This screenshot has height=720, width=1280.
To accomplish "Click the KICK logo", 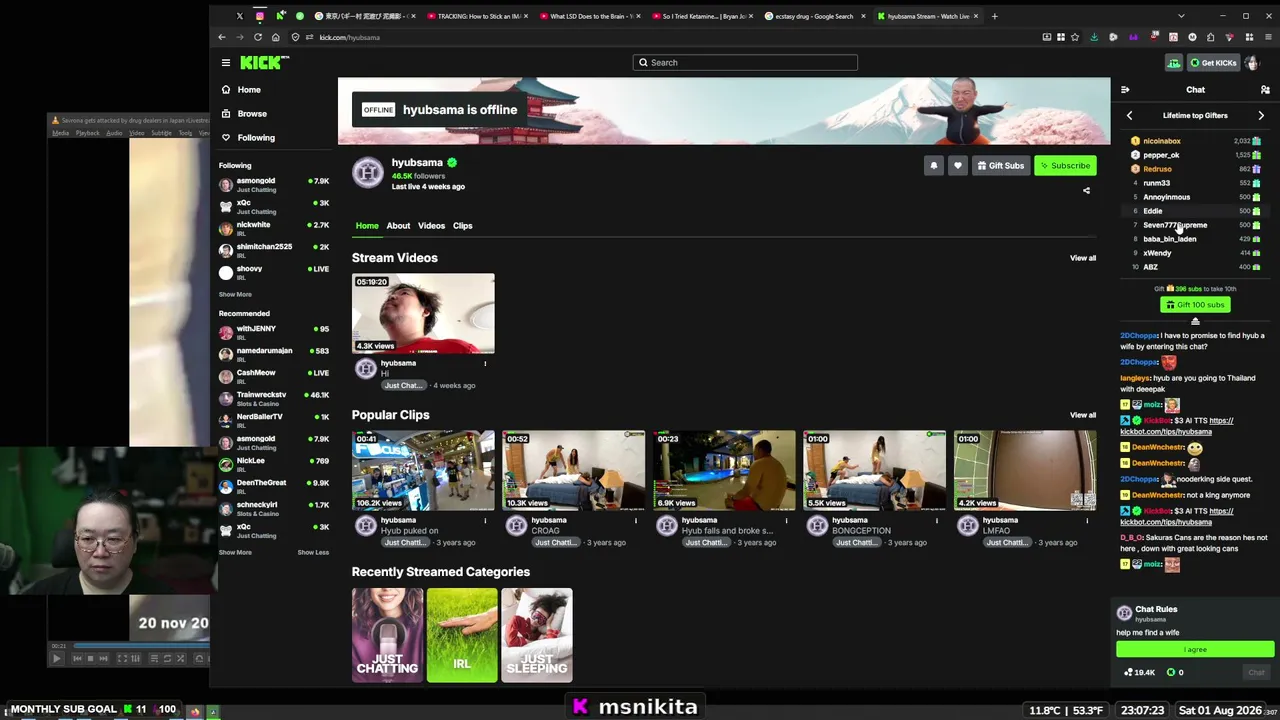I will tap(264, 63).
